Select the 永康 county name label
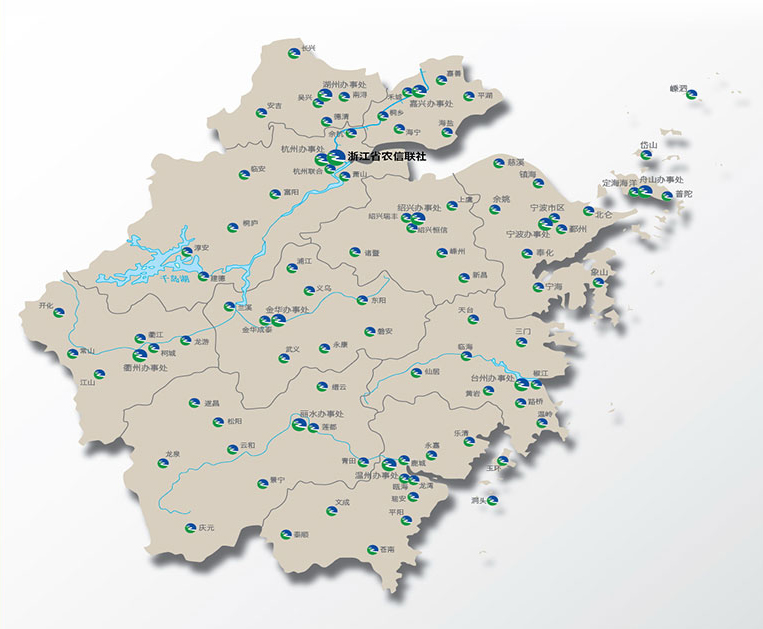This screenshot has height=629, width=763. coord(340,345)
